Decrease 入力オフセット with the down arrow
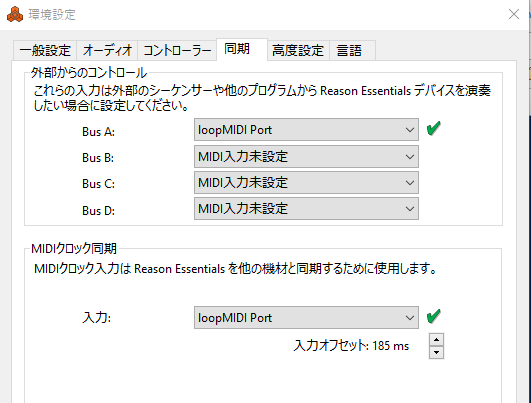The width and height of the screenshot is (531, 403). (436, 353)
